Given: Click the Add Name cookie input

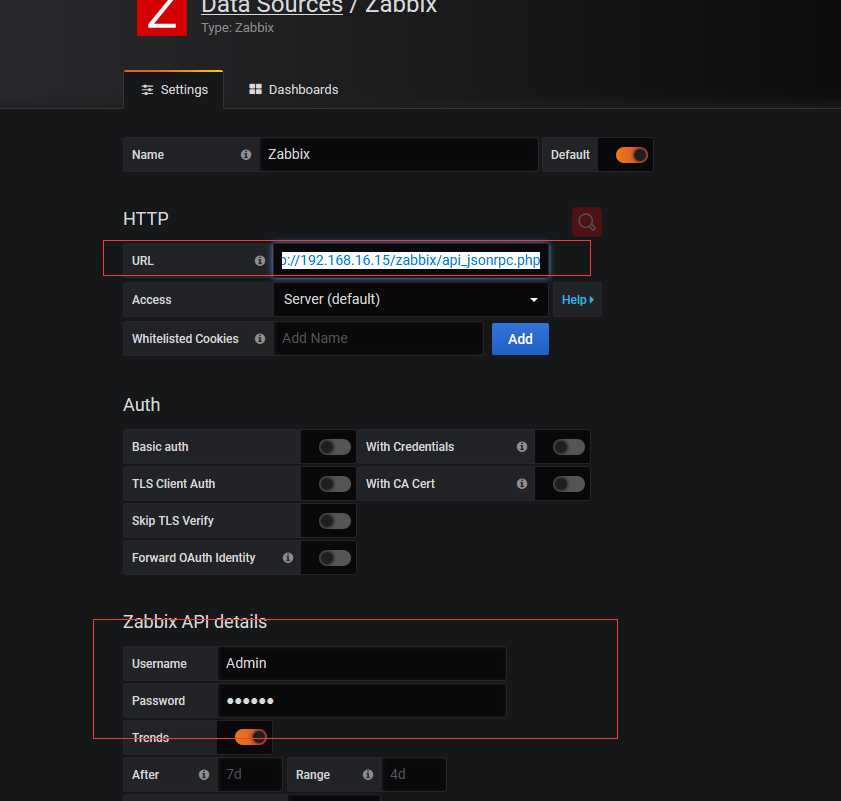Looking at the screenshot, I should pos(378,339).
